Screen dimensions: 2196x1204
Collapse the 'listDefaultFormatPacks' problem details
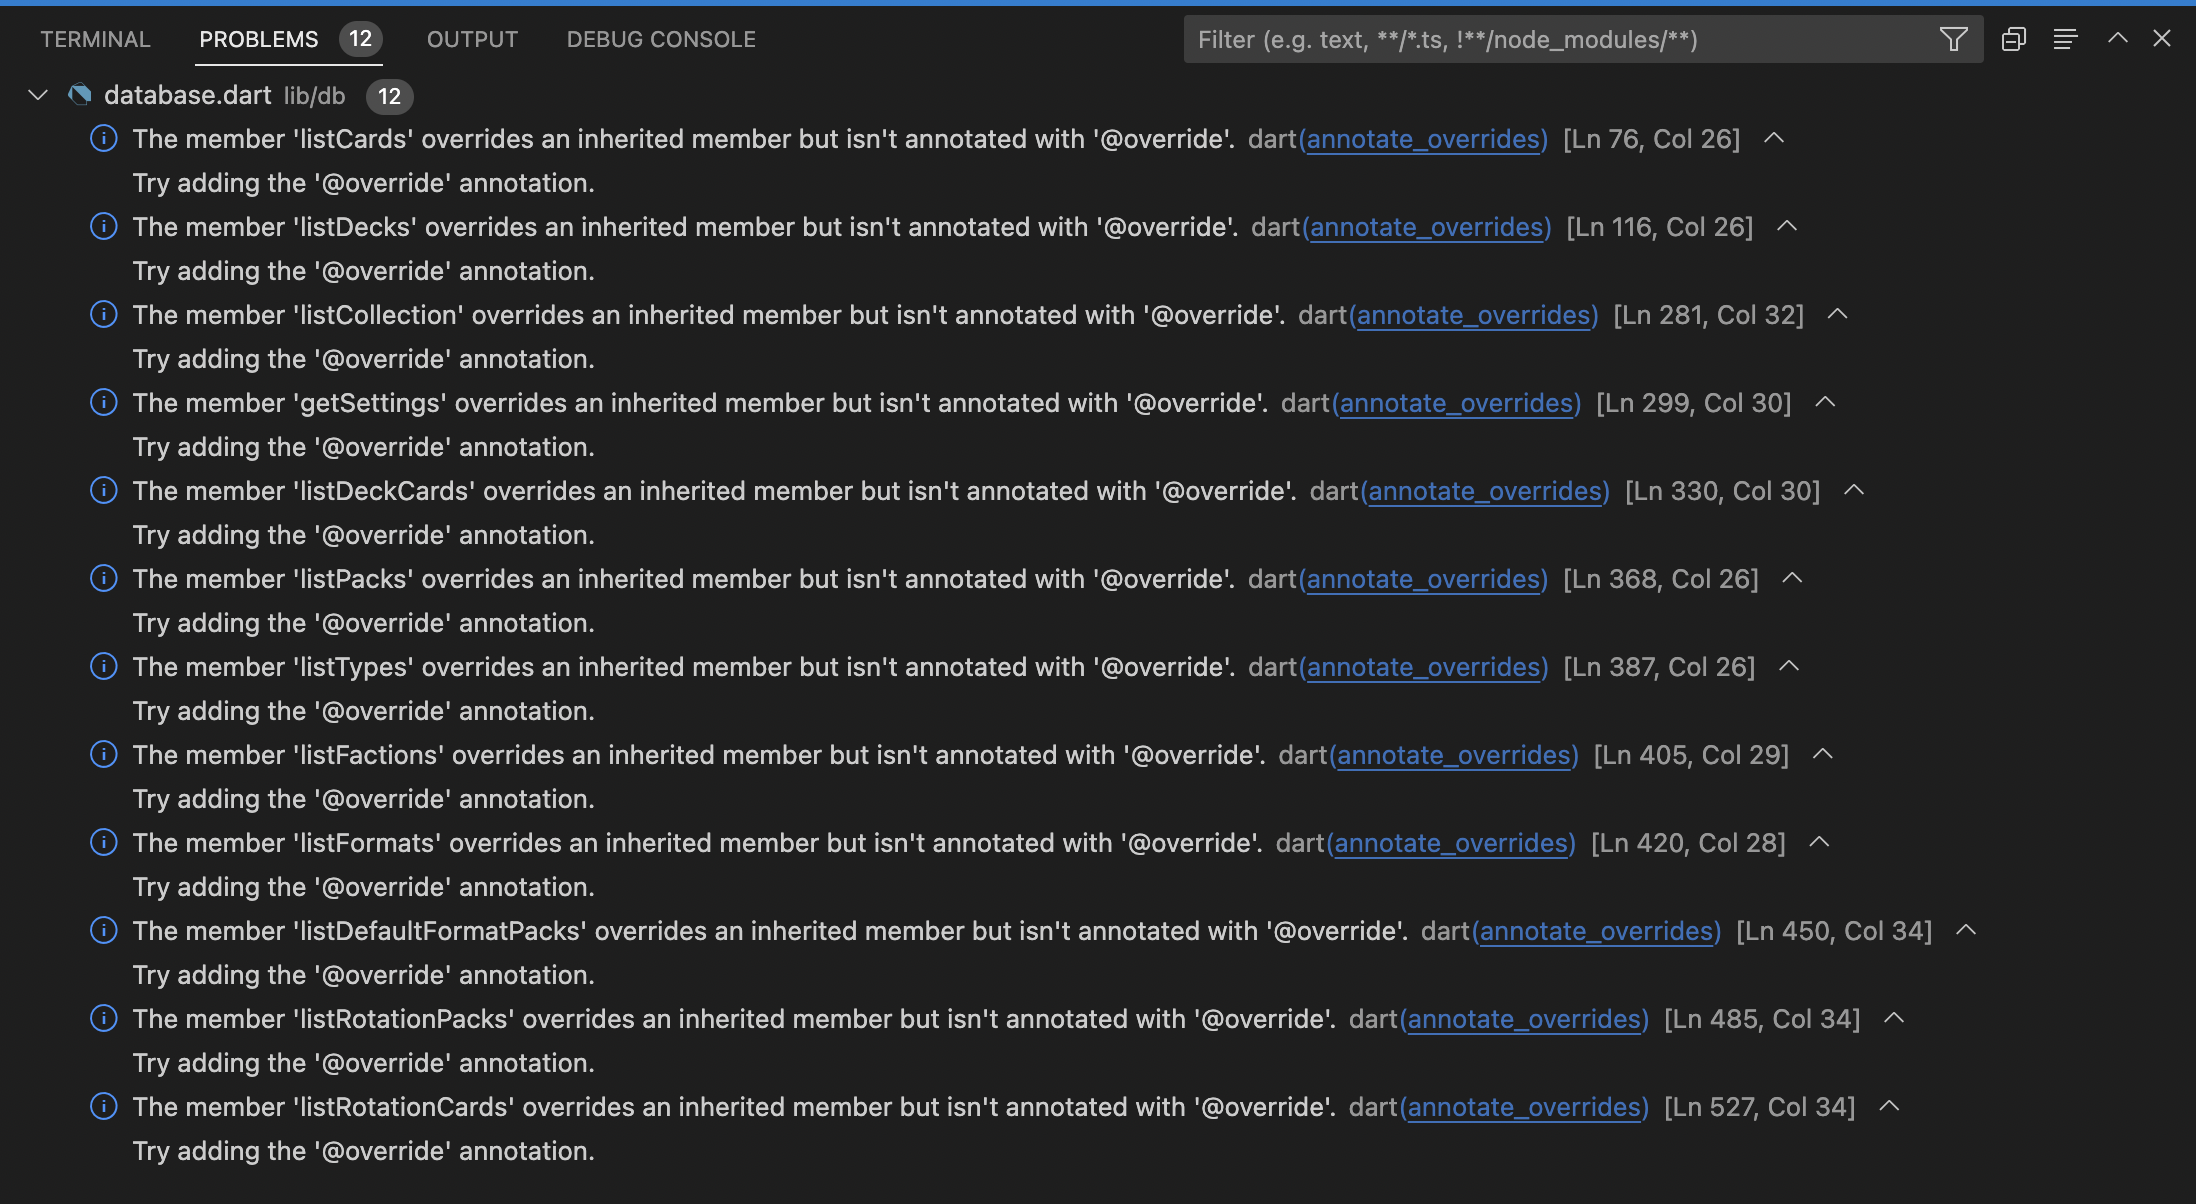click(1966, 930)
